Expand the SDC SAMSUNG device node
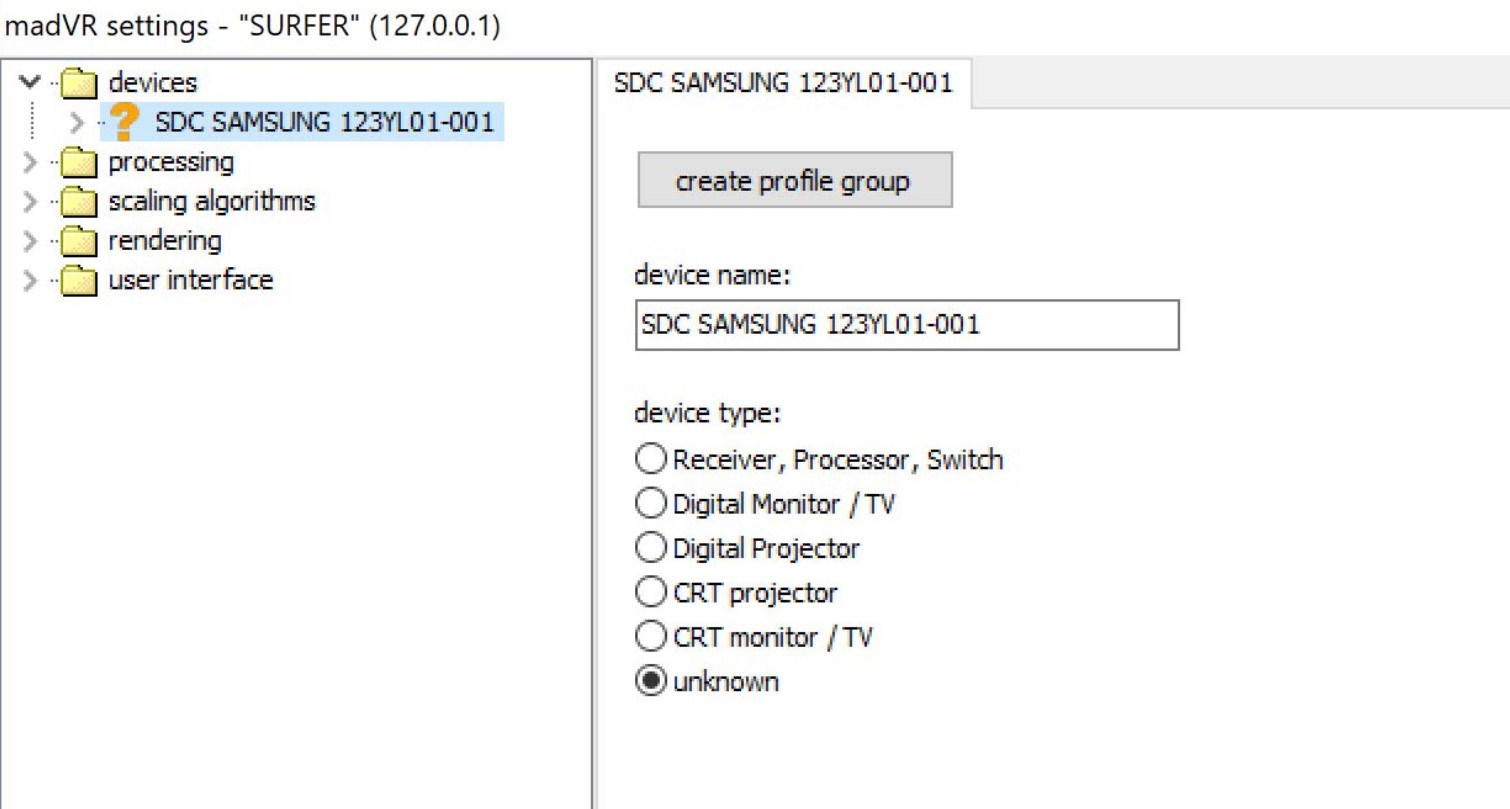 click(x=80, y=123)
